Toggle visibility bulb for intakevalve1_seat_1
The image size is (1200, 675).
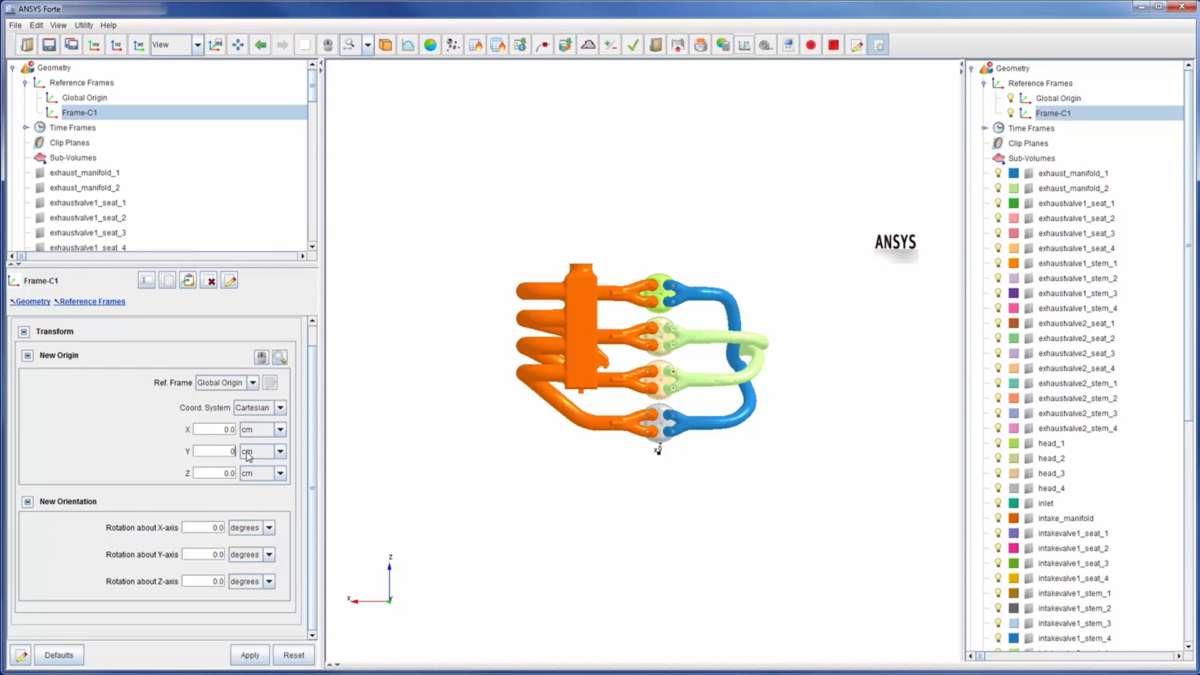[997, 533]
